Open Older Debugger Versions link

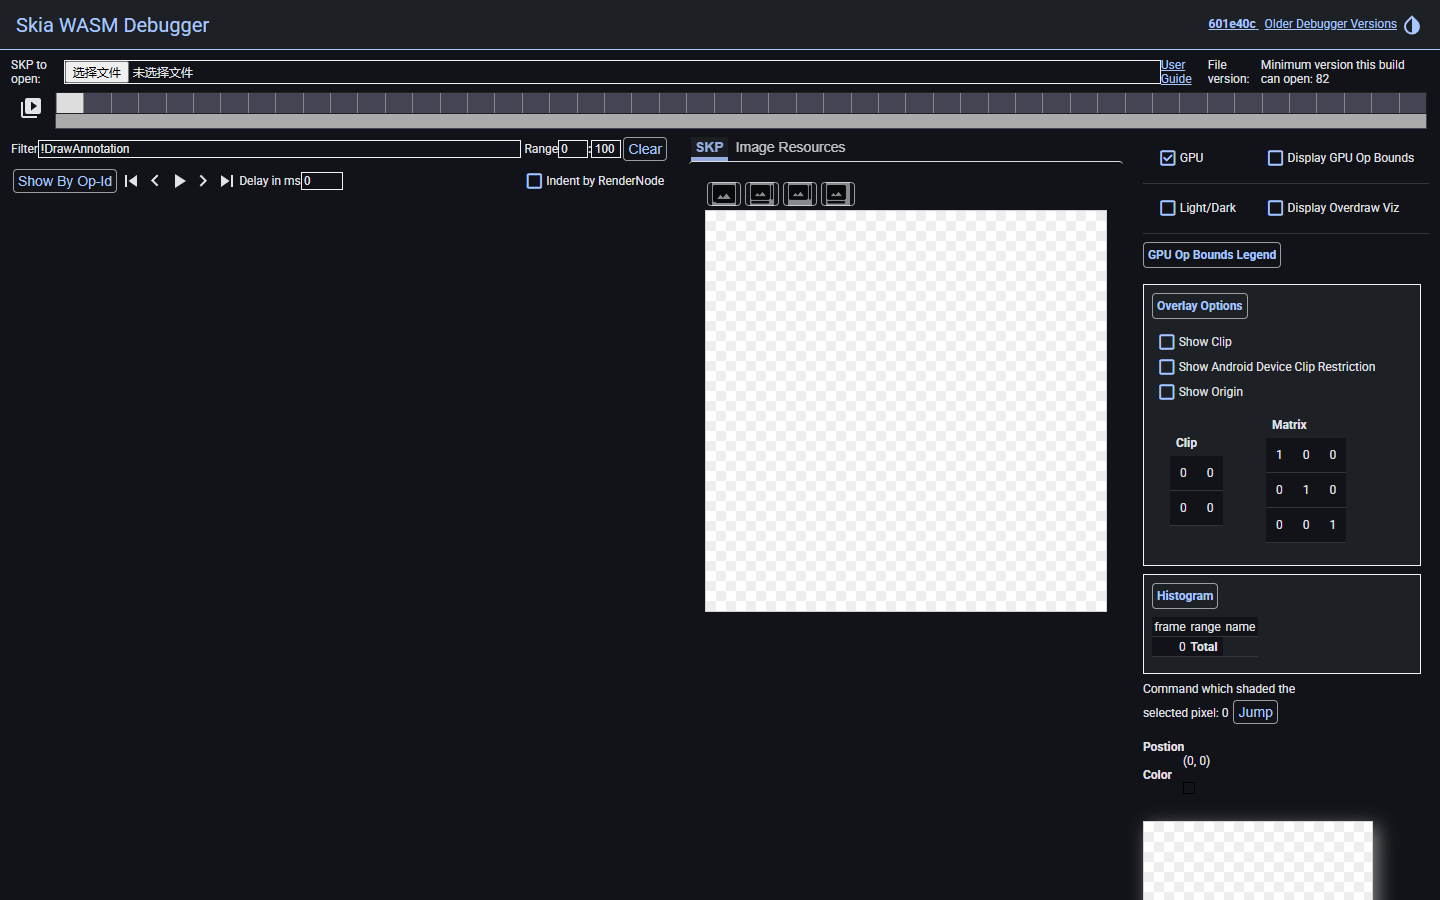(1330, 24)
